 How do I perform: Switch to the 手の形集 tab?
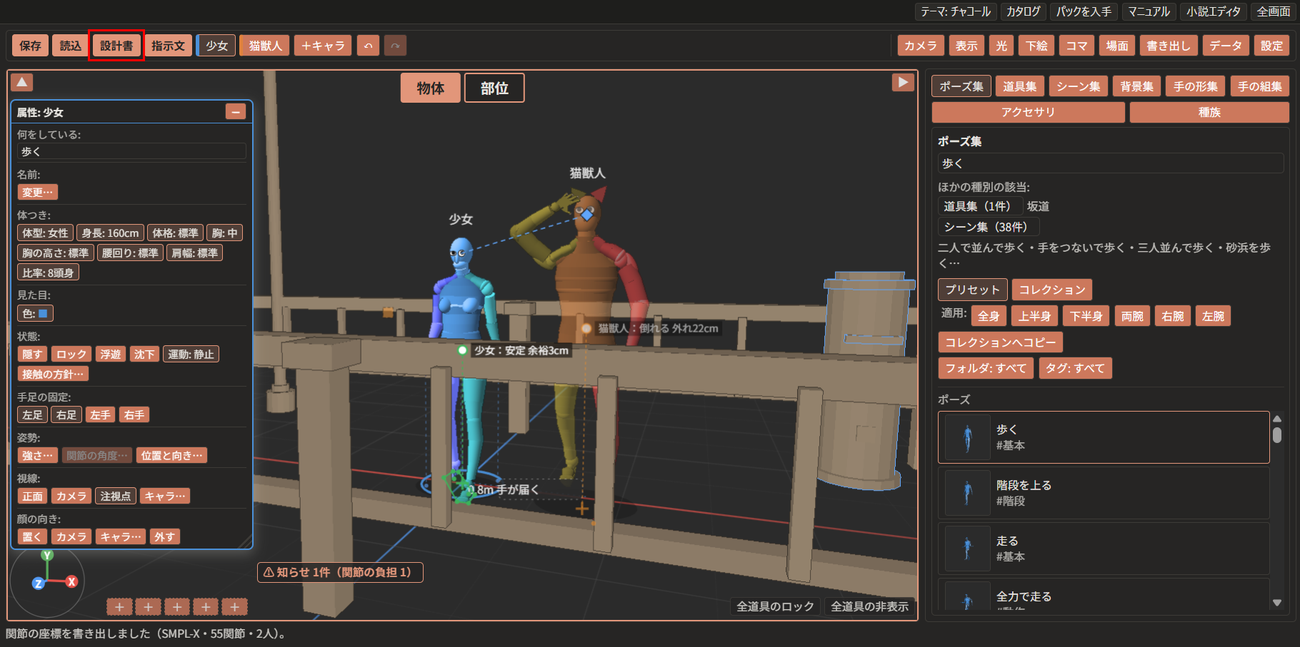[1195, 86]
